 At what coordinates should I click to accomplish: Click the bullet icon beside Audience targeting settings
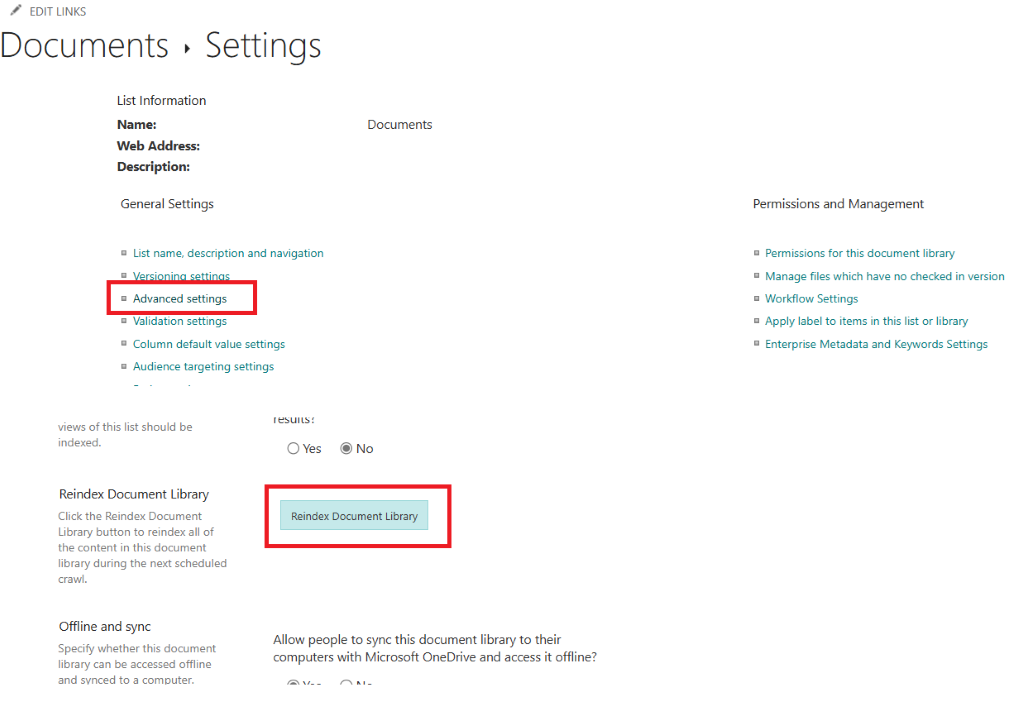point(123,366)
